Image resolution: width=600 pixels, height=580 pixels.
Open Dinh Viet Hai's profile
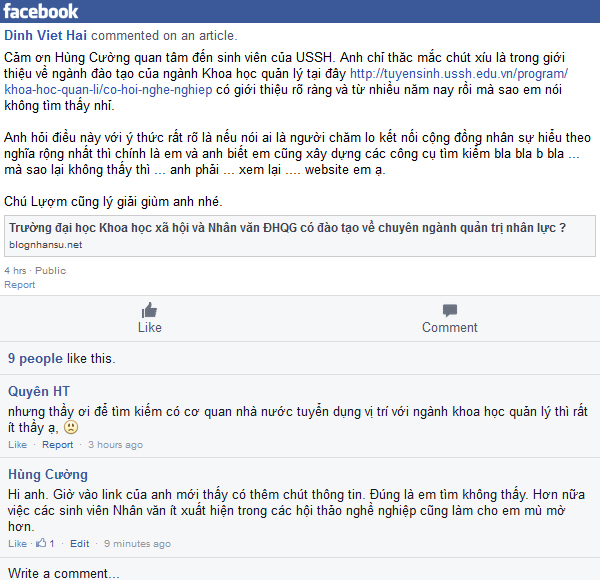tap(46, 36)
